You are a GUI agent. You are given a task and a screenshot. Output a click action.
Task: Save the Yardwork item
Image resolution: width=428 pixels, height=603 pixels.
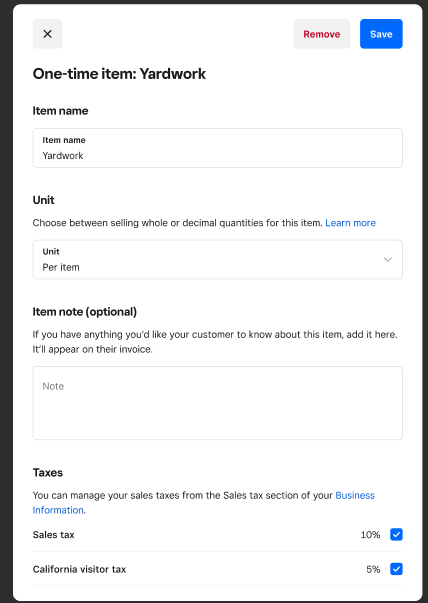pyautogui.click(x=381, y=34)
